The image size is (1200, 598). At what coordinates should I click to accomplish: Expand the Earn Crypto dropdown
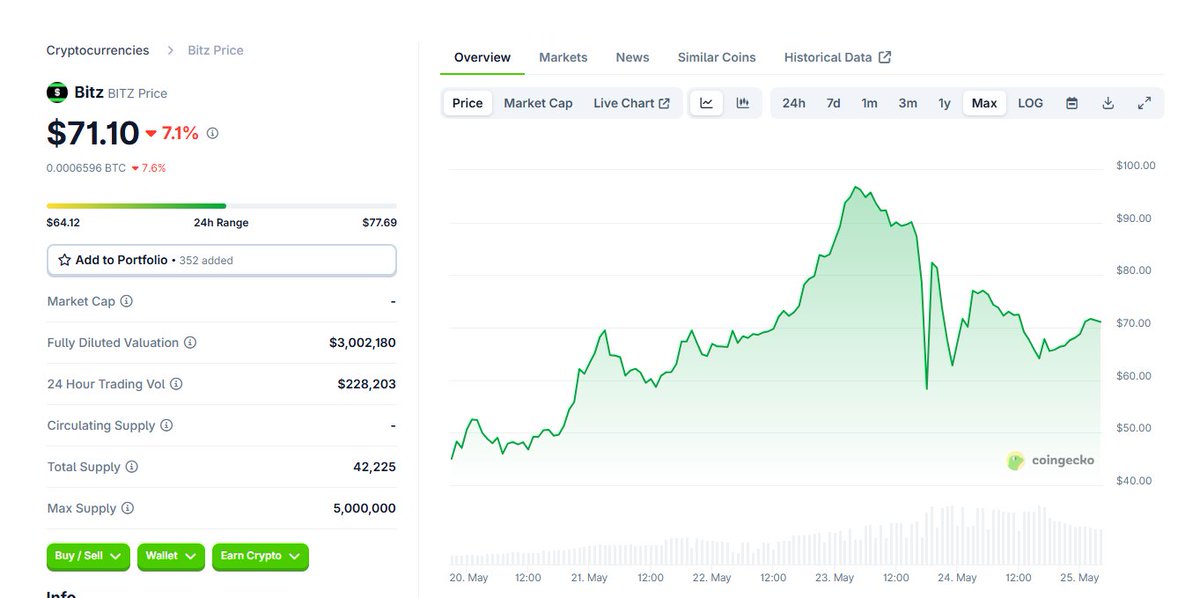click(260, 556)
